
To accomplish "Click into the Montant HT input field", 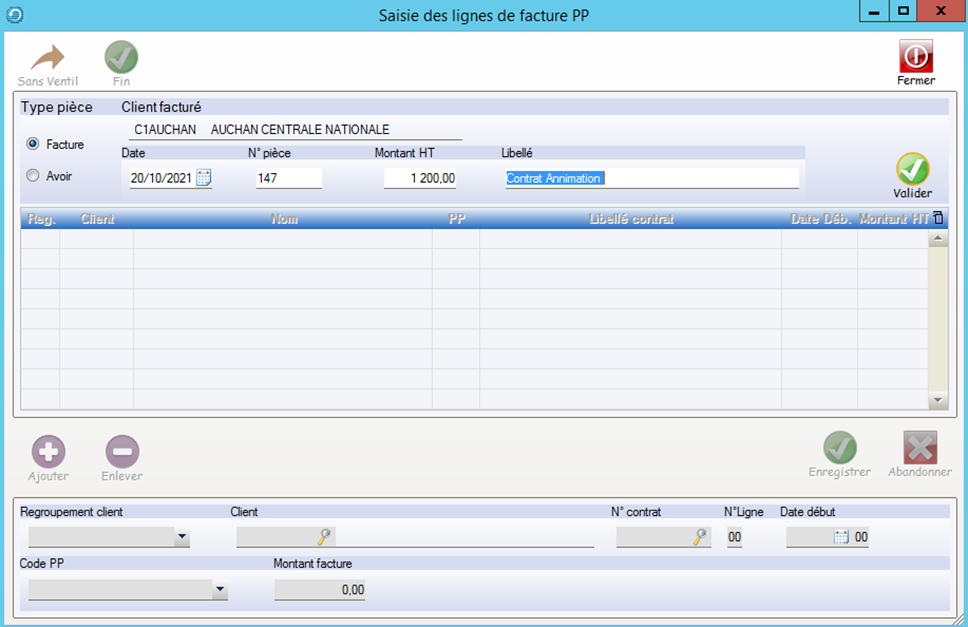I will click(420, 178).
